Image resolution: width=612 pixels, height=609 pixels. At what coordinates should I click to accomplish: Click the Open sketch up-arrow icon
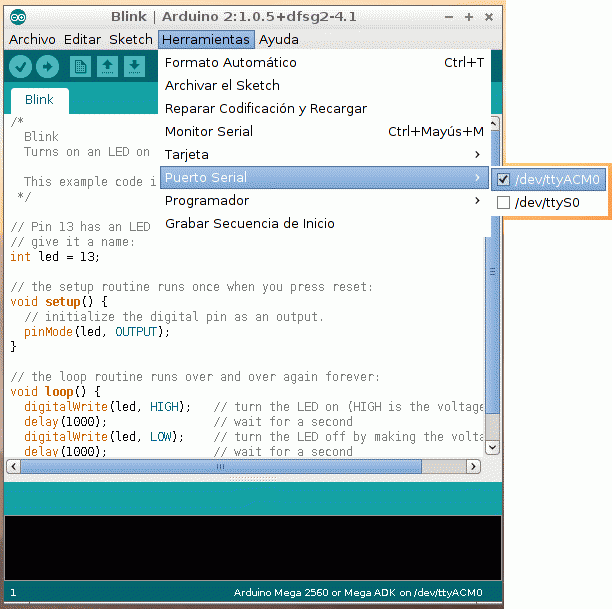tap(107, 66)
